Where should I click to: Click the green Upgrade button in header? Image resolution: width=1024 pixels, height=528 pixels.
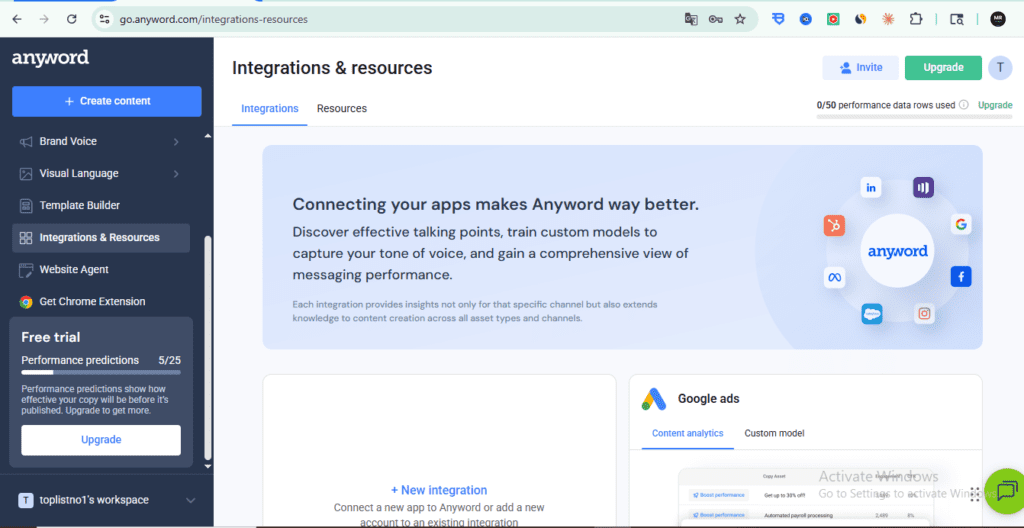pos(943,68)
